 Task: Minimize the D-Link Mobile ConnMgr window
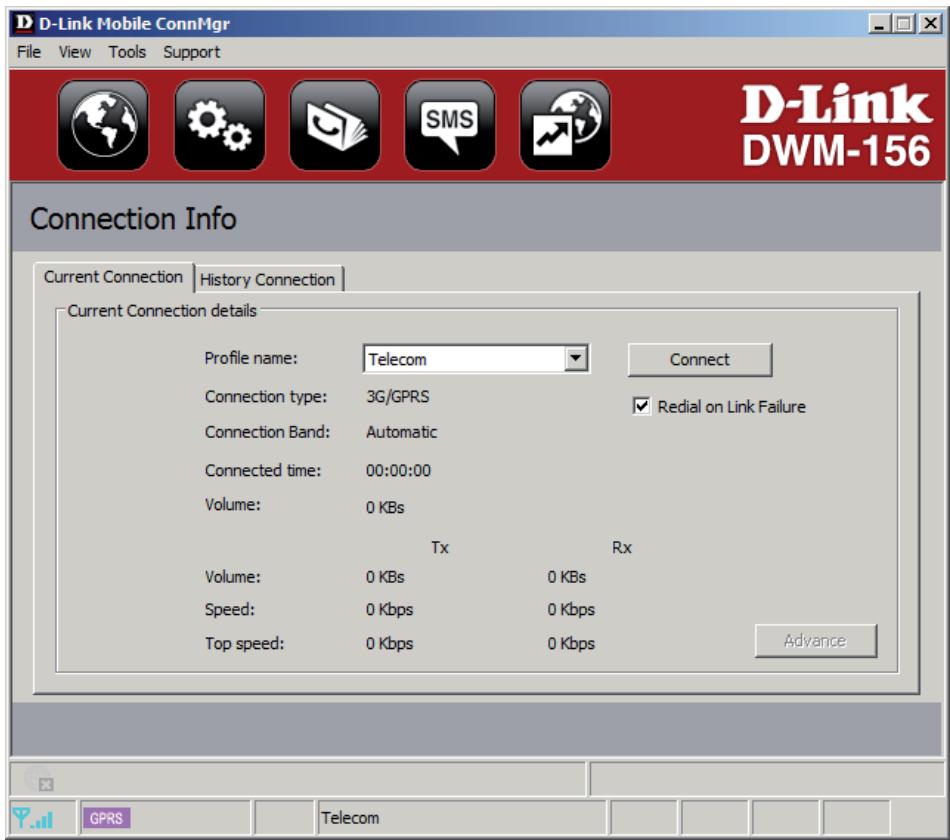(x=879, y=24)
